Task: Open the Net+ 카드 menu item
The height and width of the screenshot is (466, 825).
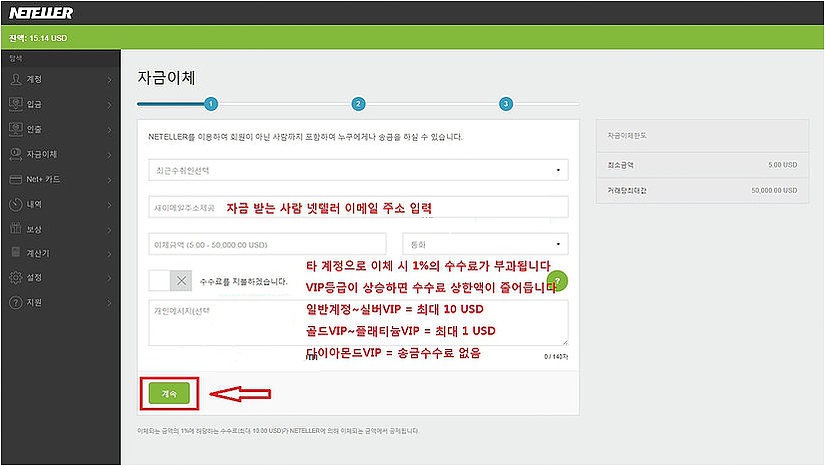Action: coord(61,179)
